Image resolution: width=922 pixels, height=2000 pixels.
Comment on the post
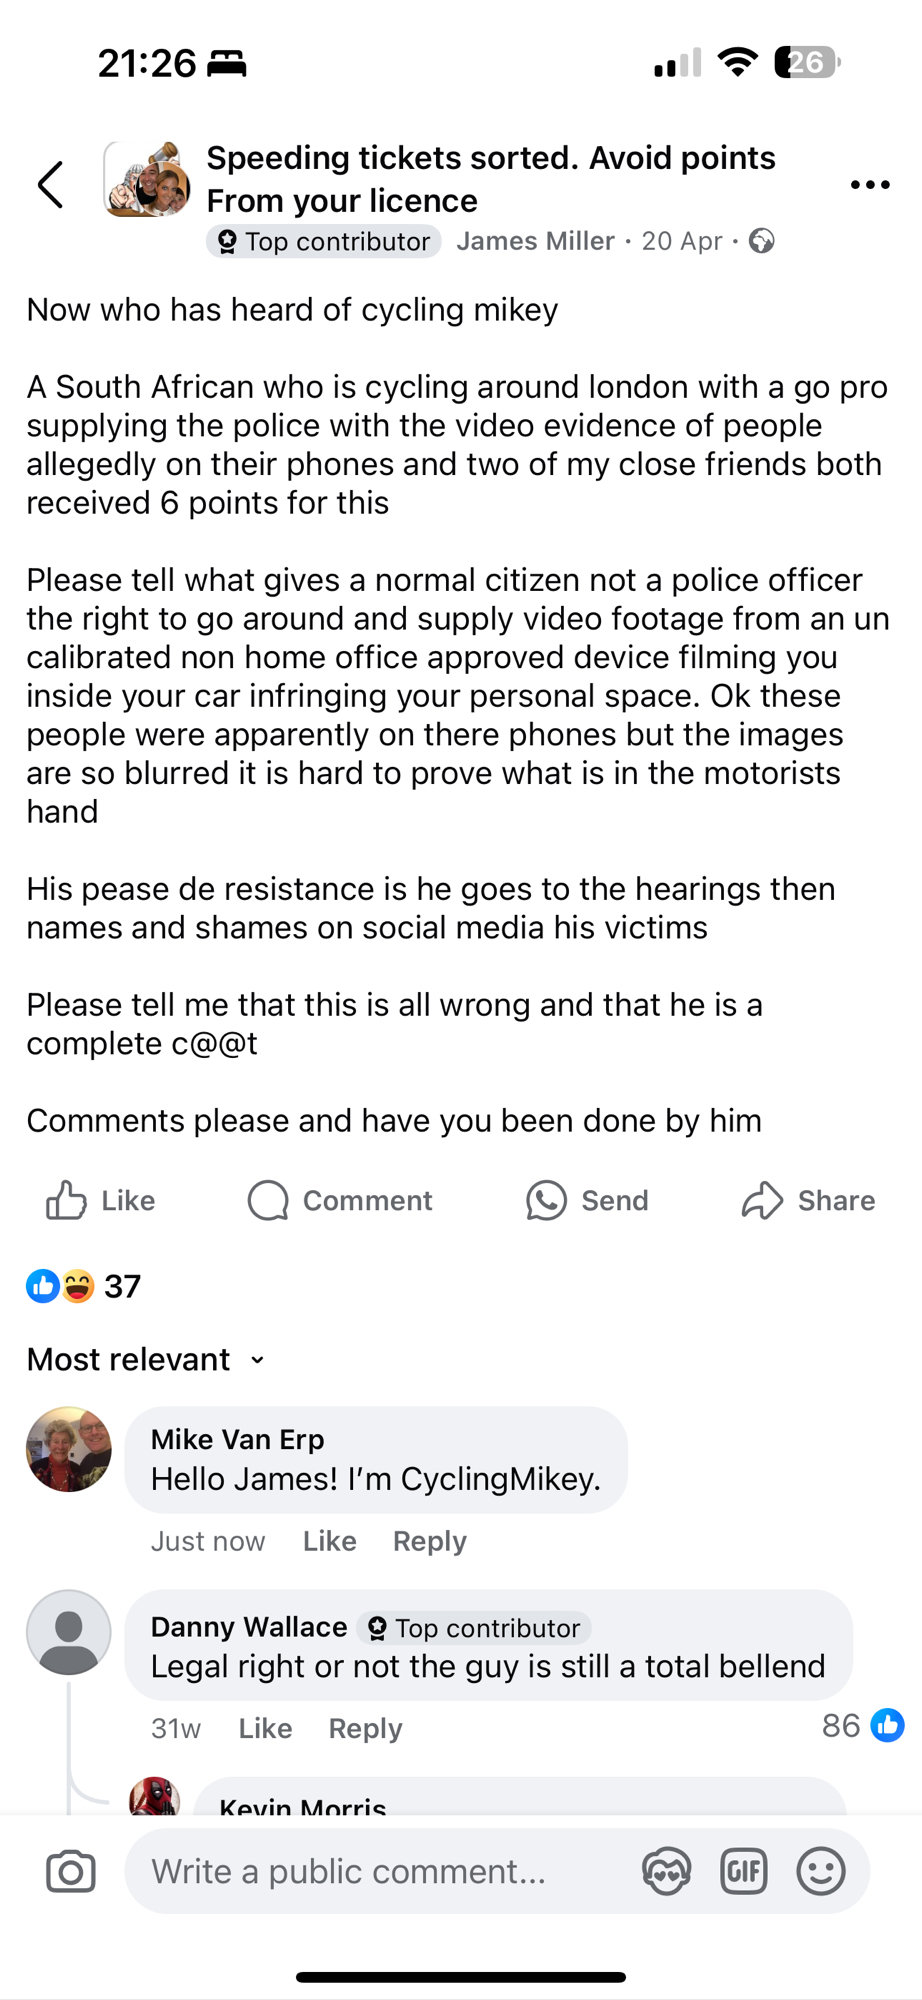[x=340, y=1200]
